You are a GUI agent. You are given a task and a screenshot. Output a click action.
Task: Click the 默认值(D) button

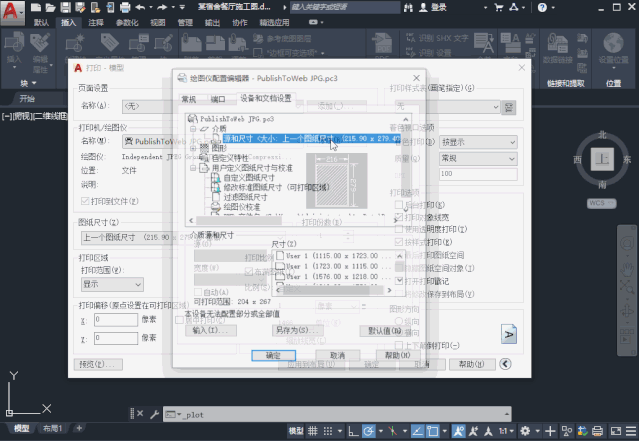coord(385,330)
